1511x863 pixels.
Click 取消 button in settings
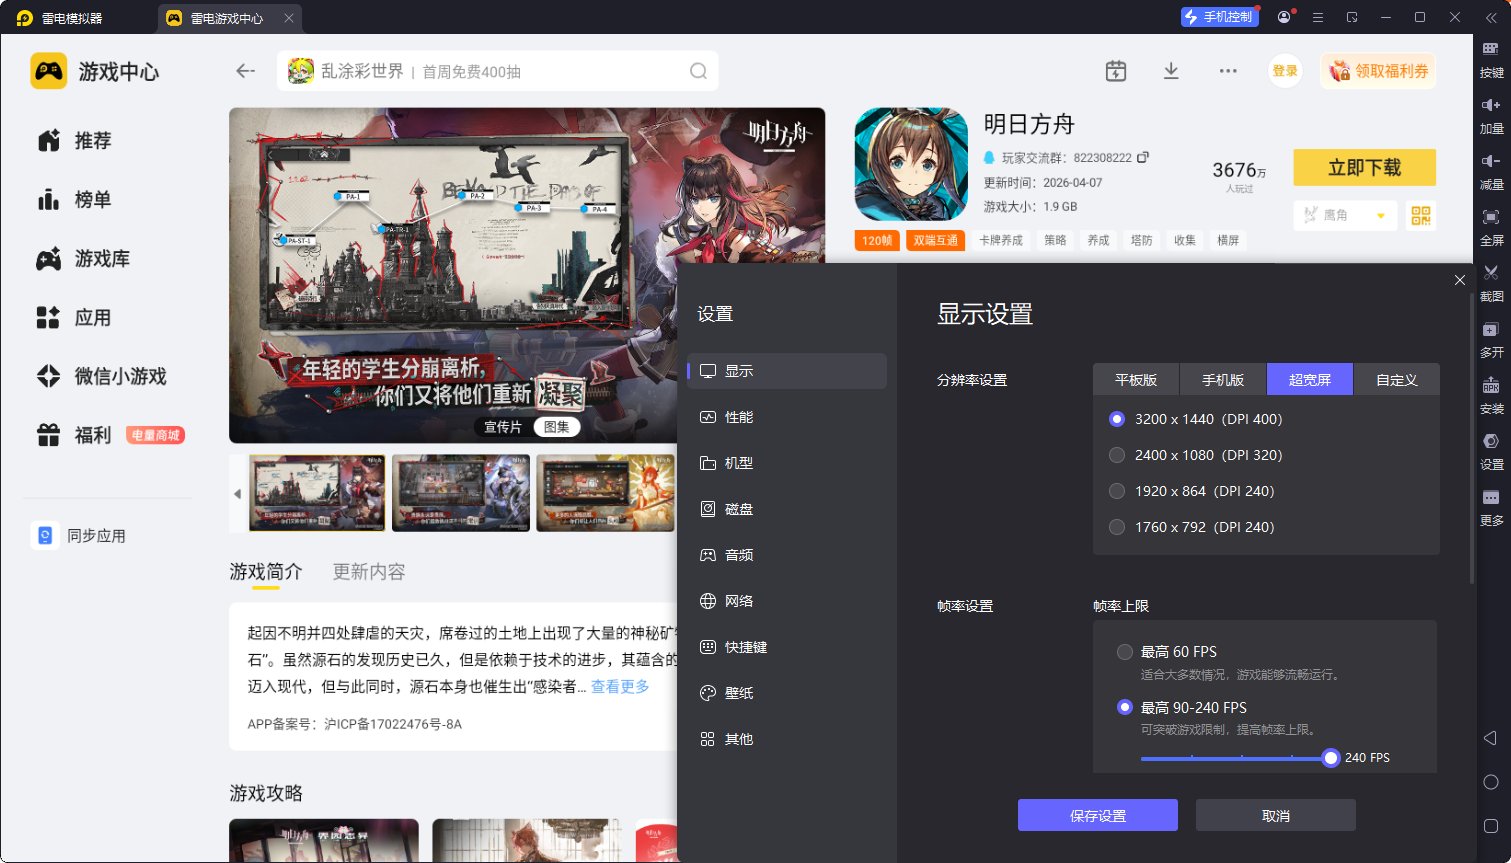[1276, 815]
